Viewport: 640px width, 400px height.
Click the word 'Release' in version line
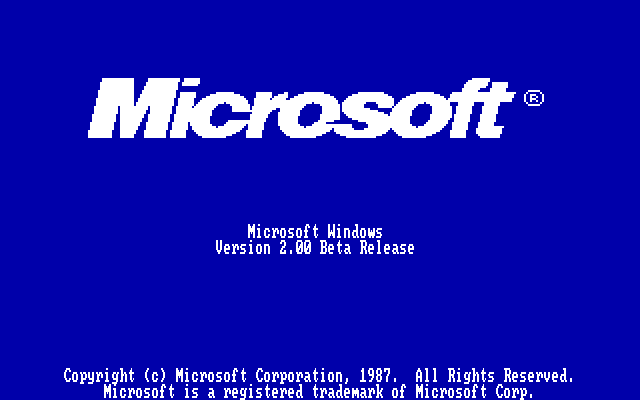(387, 248)
